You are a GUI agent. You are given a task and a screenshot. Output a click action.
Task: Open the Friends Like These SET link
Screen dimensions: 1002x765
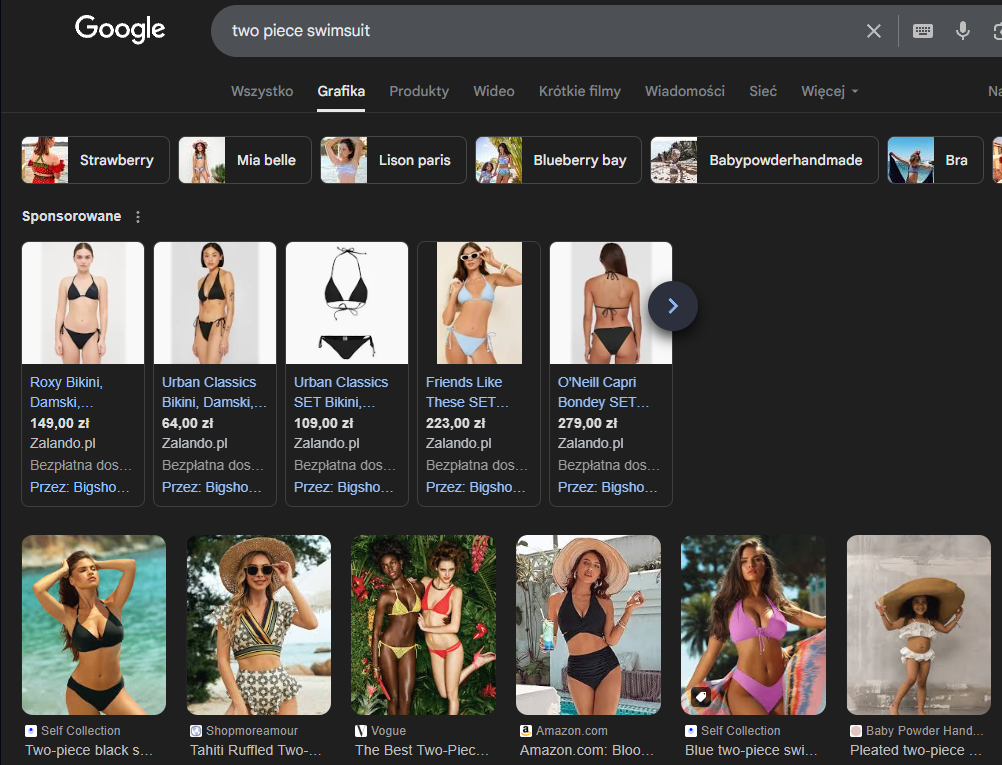click(x=467, y=392)
